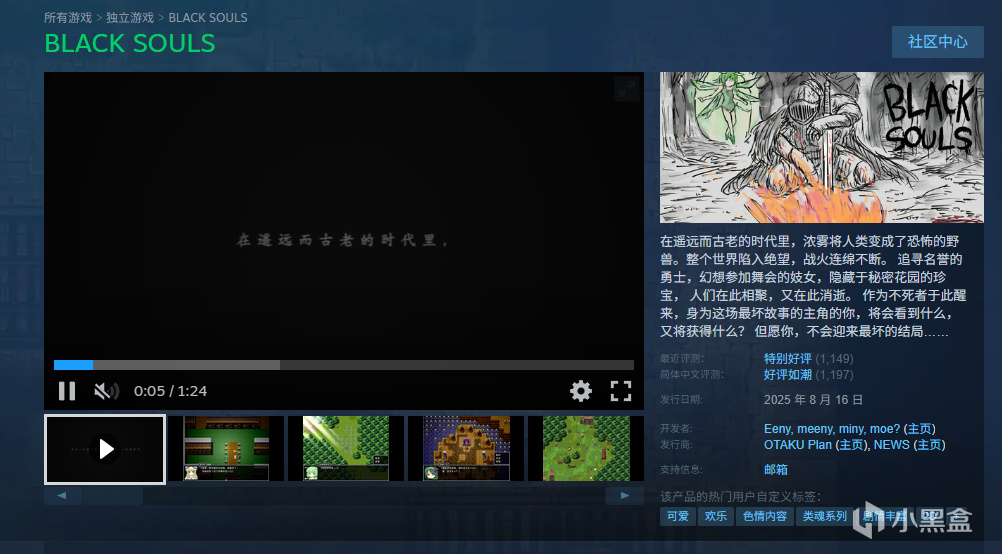Select the forest light beam thumbnail
Image resolution: width=1002 pixels, height=554 pixels.
point(346,449)
